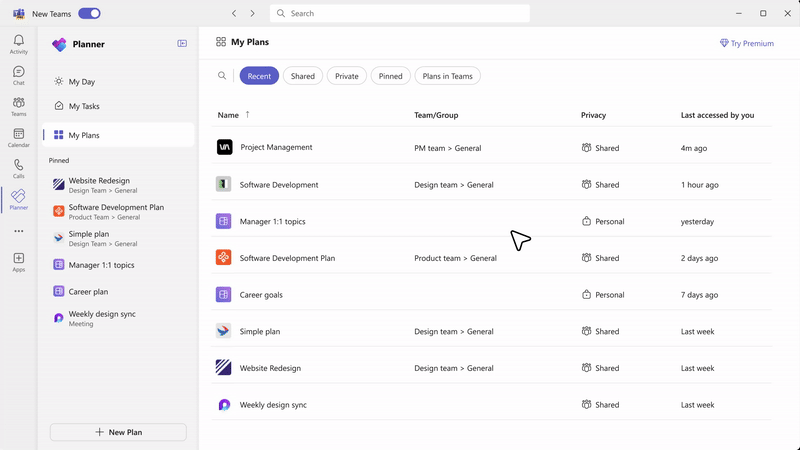The height and width of the screenshot is (450, 800).
Task: Open Teams in the app rail
Action: [18, 106]
